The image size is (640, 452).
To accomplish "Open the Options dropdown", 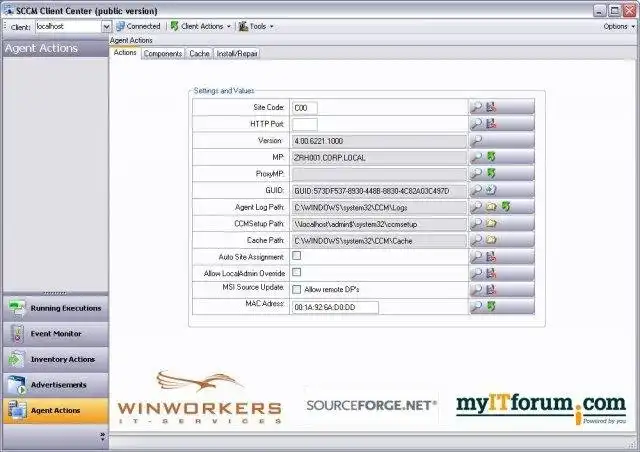I will [x=619, y=27].
